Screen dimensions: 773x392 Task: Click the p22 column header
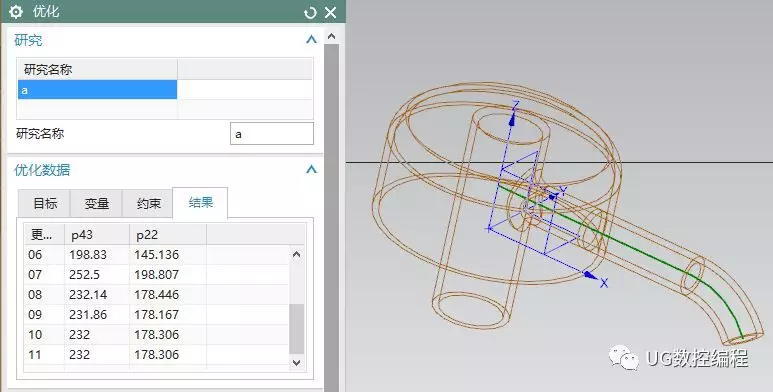coord(168,235)
